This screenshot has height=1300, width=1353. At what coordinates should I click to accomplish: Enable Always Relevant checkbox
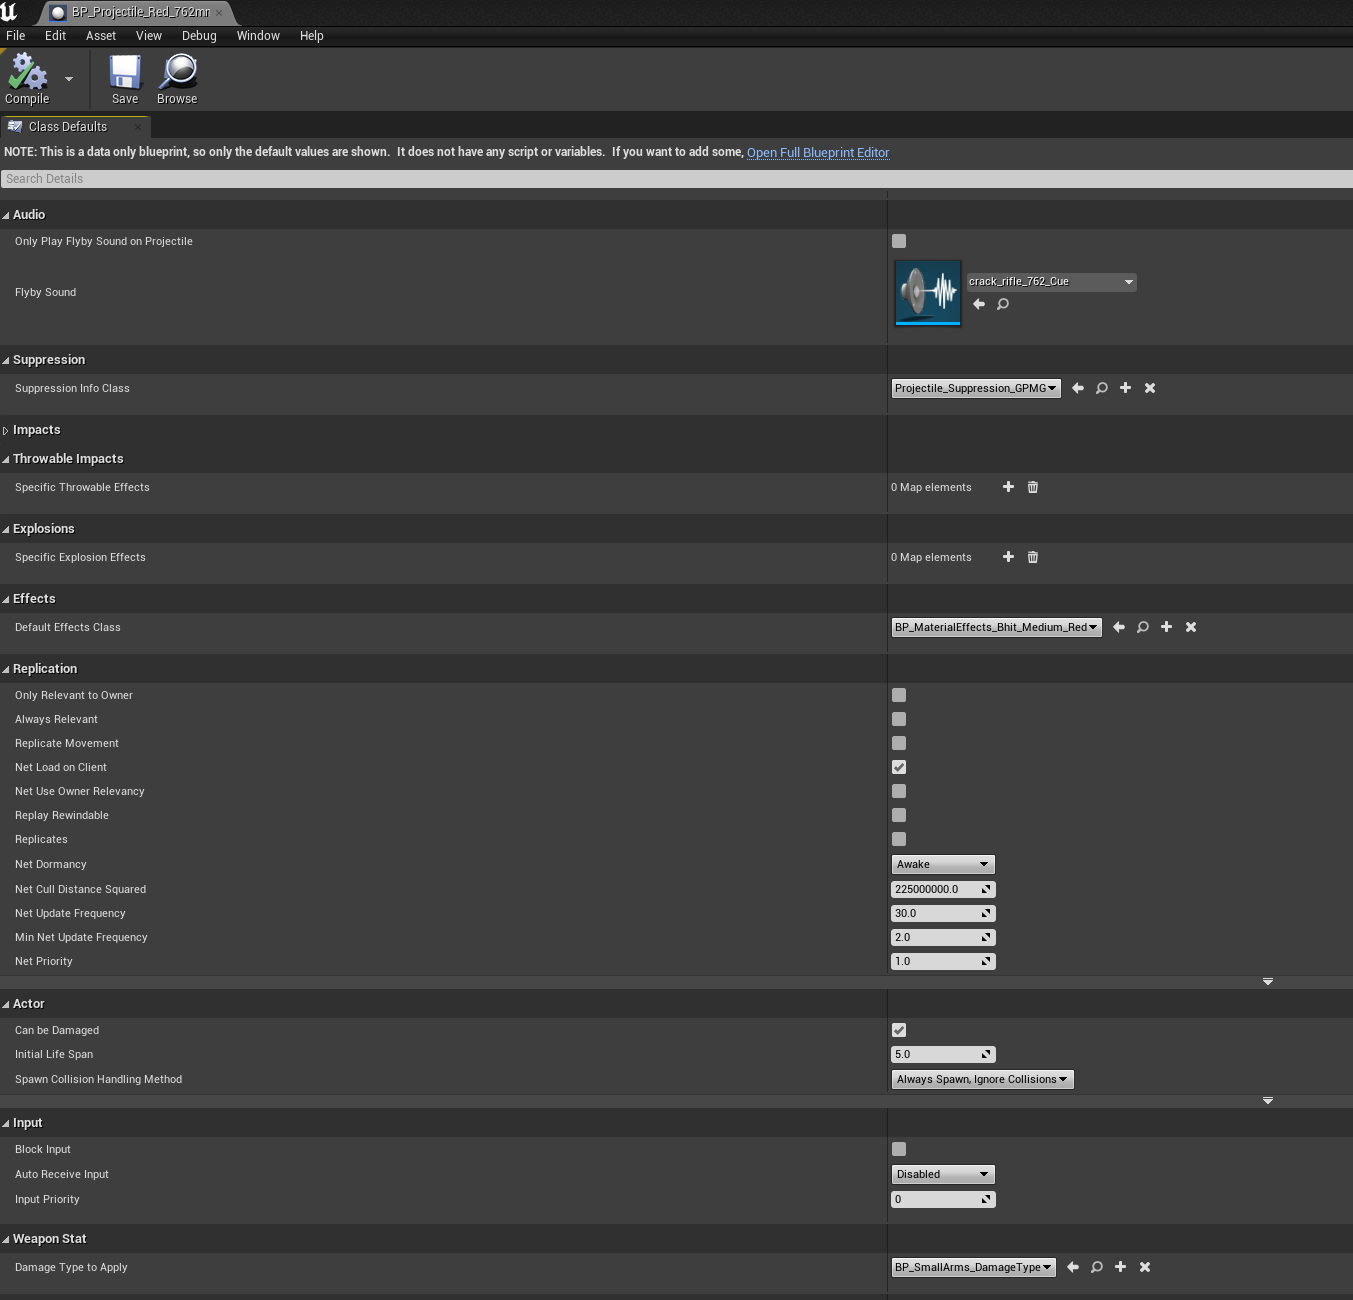click(x=899, y=719)
